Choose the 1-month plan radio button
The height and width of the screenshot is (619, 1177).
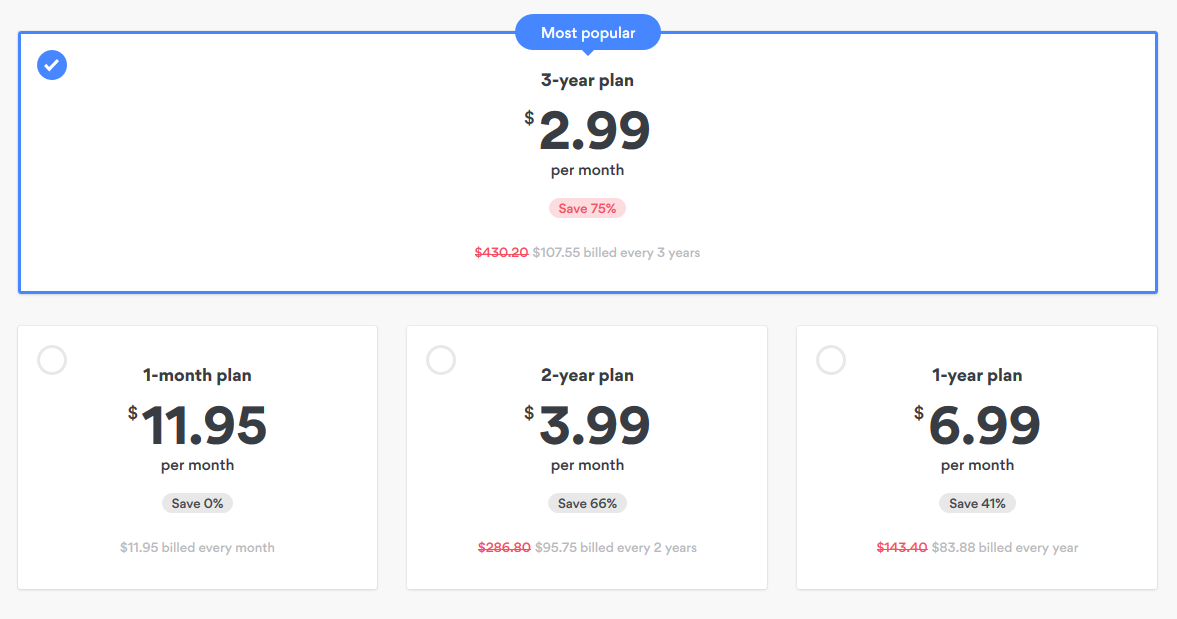pos(52,360)
